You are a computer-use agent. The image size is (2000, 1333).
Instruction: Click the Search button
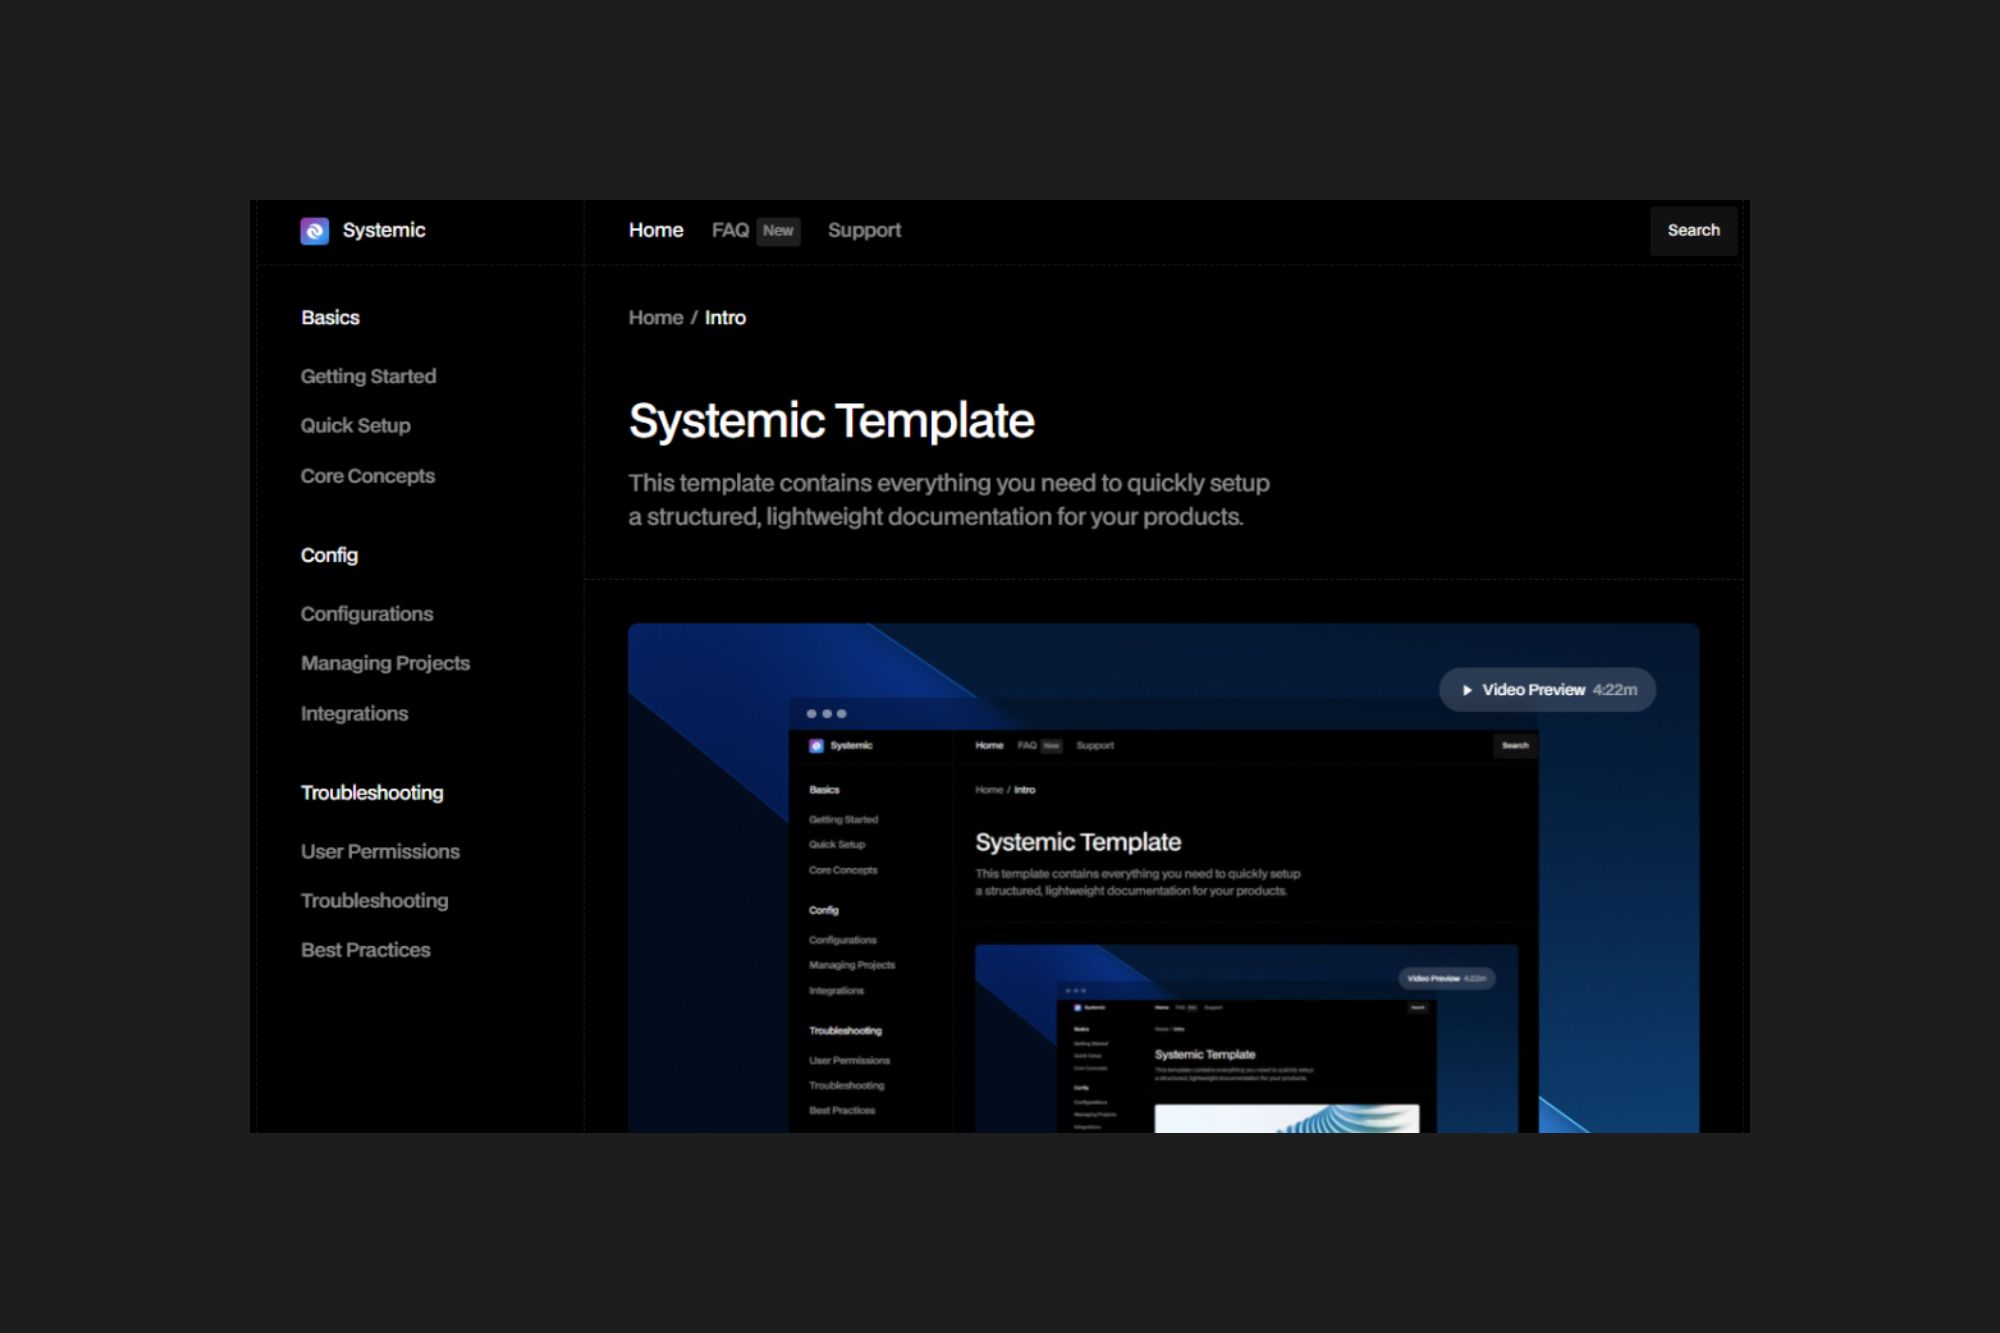tap(1693, 230)
